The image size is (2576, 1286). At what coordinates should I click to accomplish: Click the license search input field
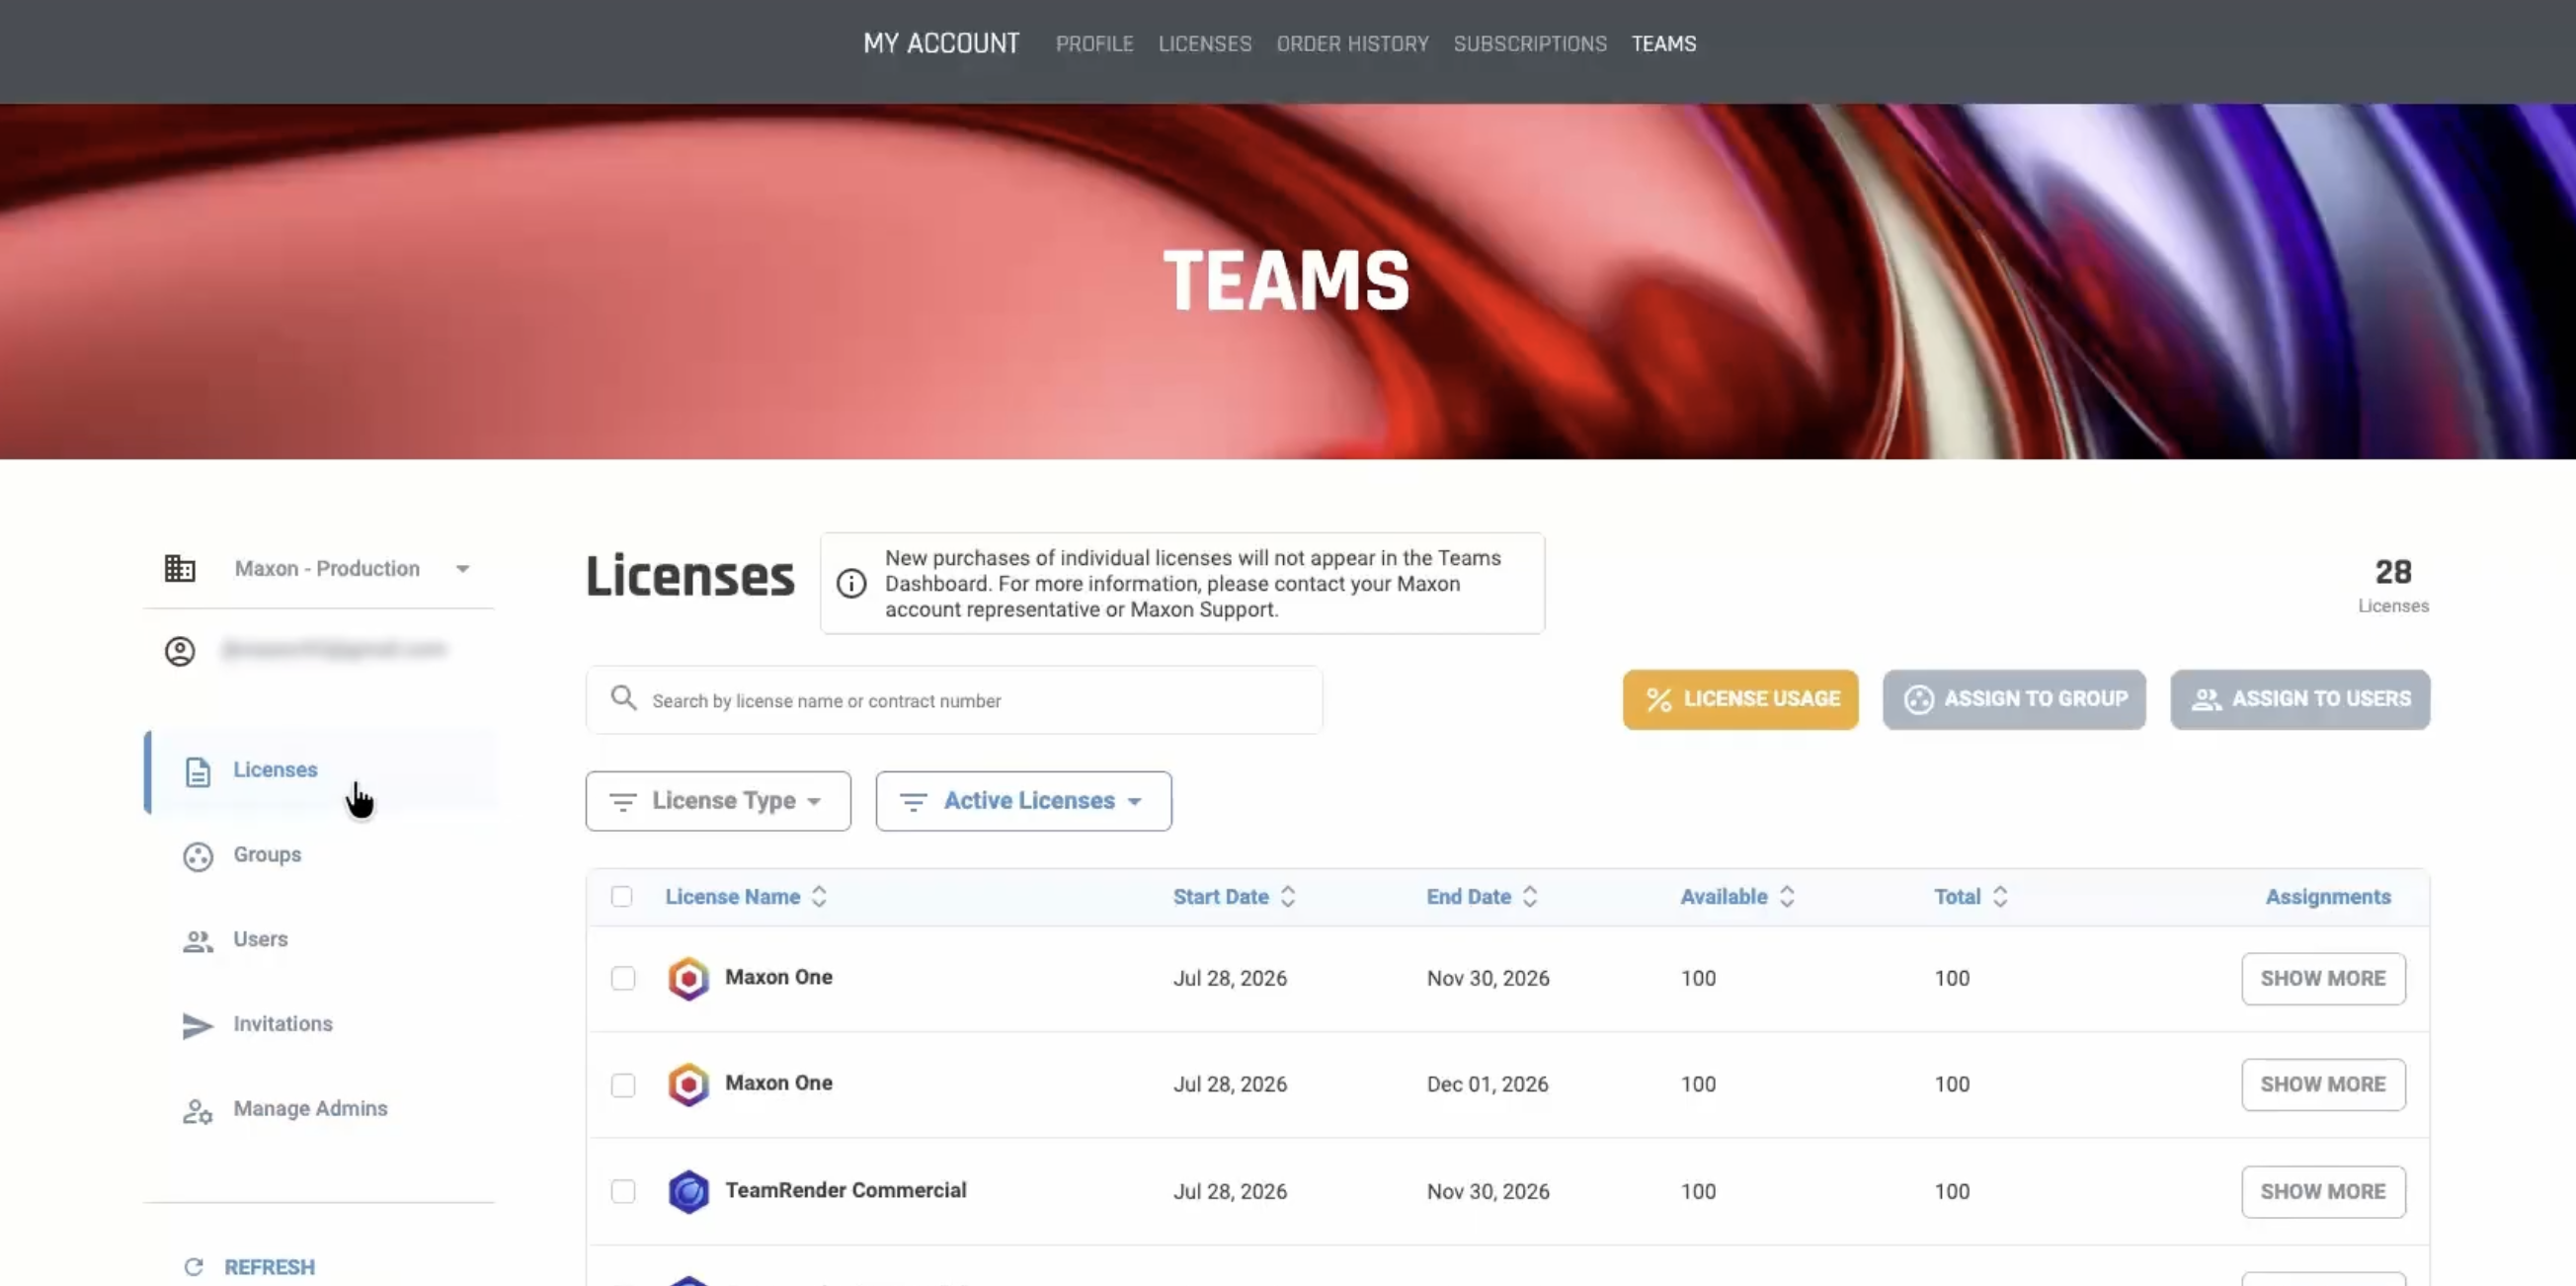coord(954,700)
